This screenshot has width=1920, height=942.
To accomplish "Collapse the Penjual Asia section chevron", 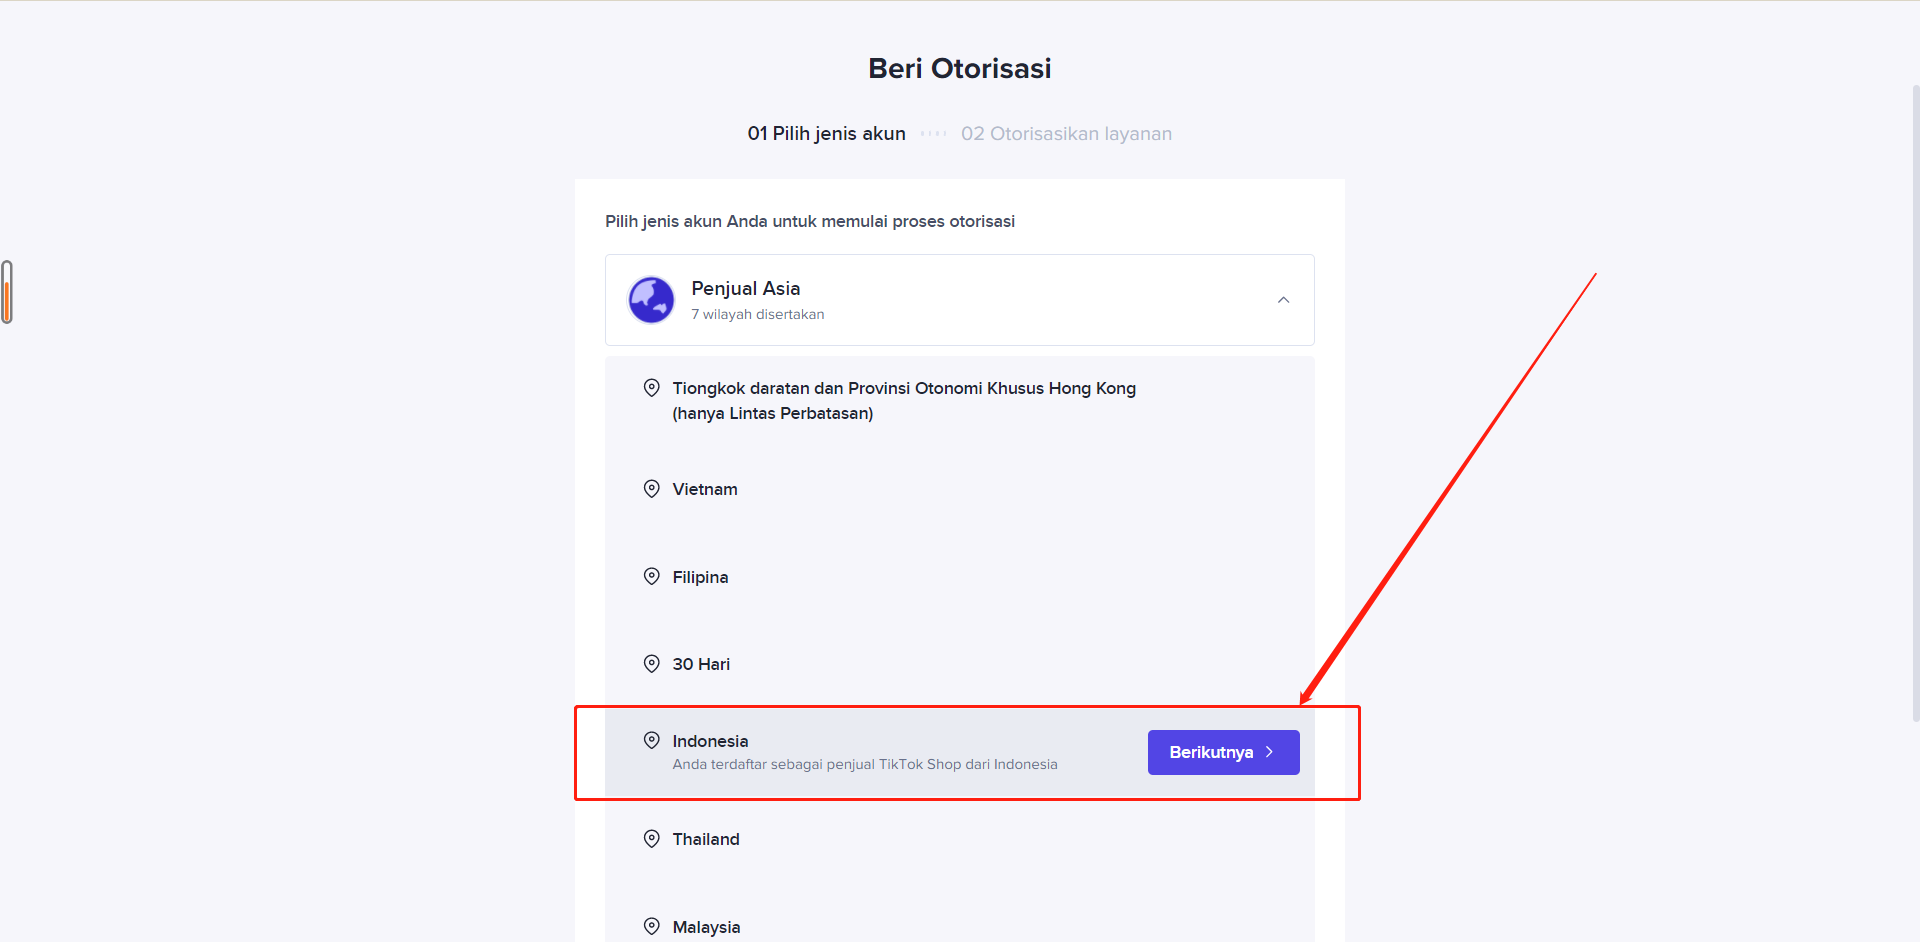I will [1283, 300].
